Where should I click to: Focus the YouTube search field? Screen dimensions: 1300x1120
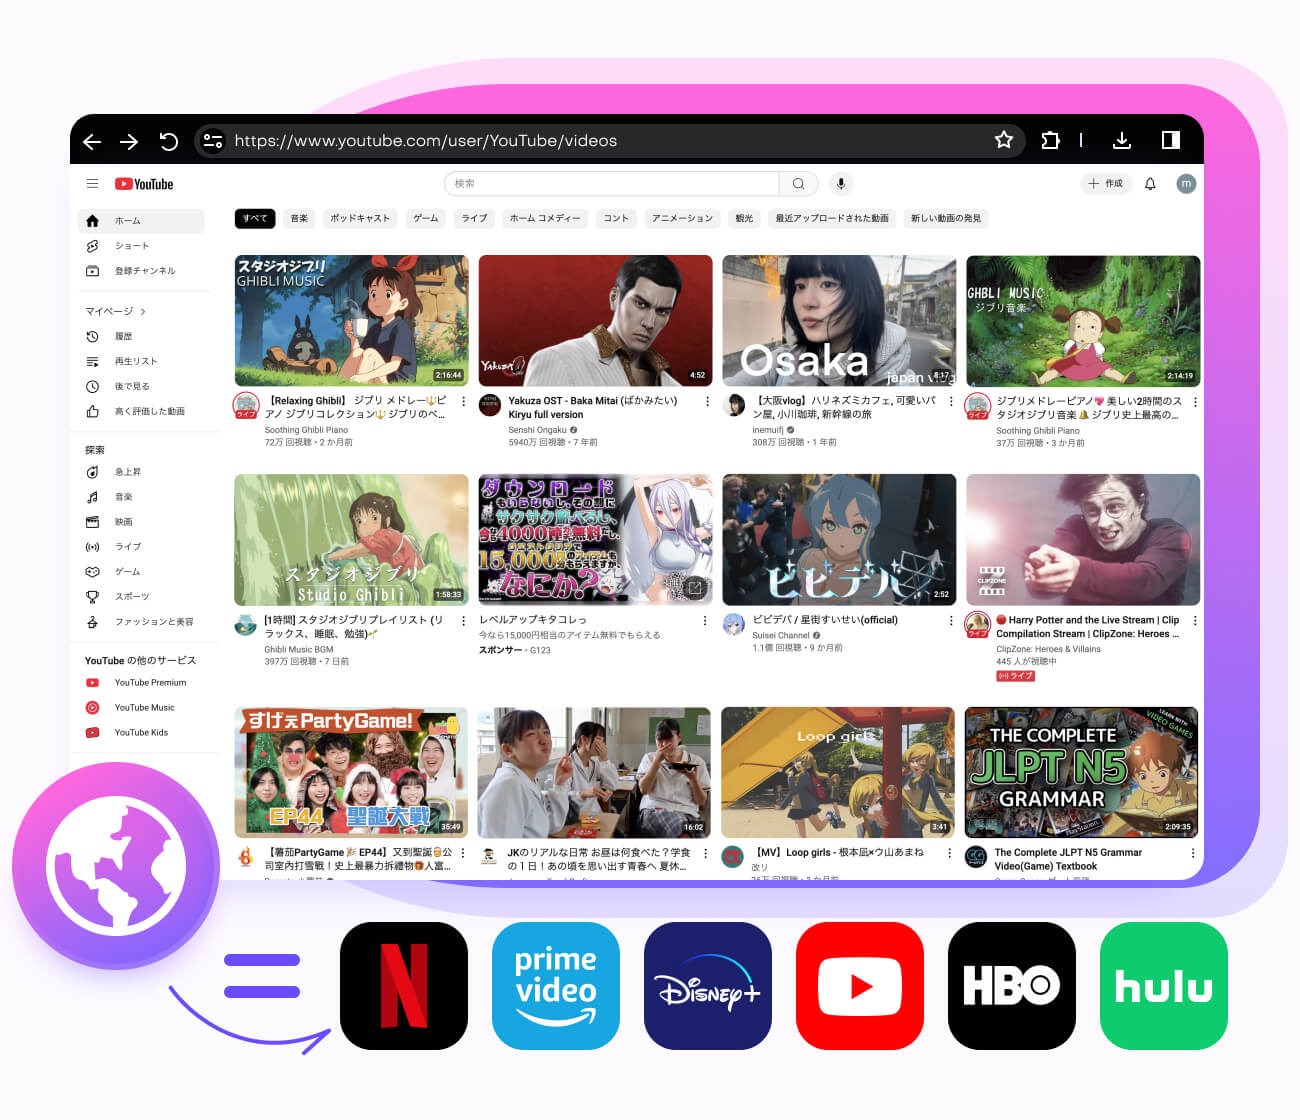[611, 183]
